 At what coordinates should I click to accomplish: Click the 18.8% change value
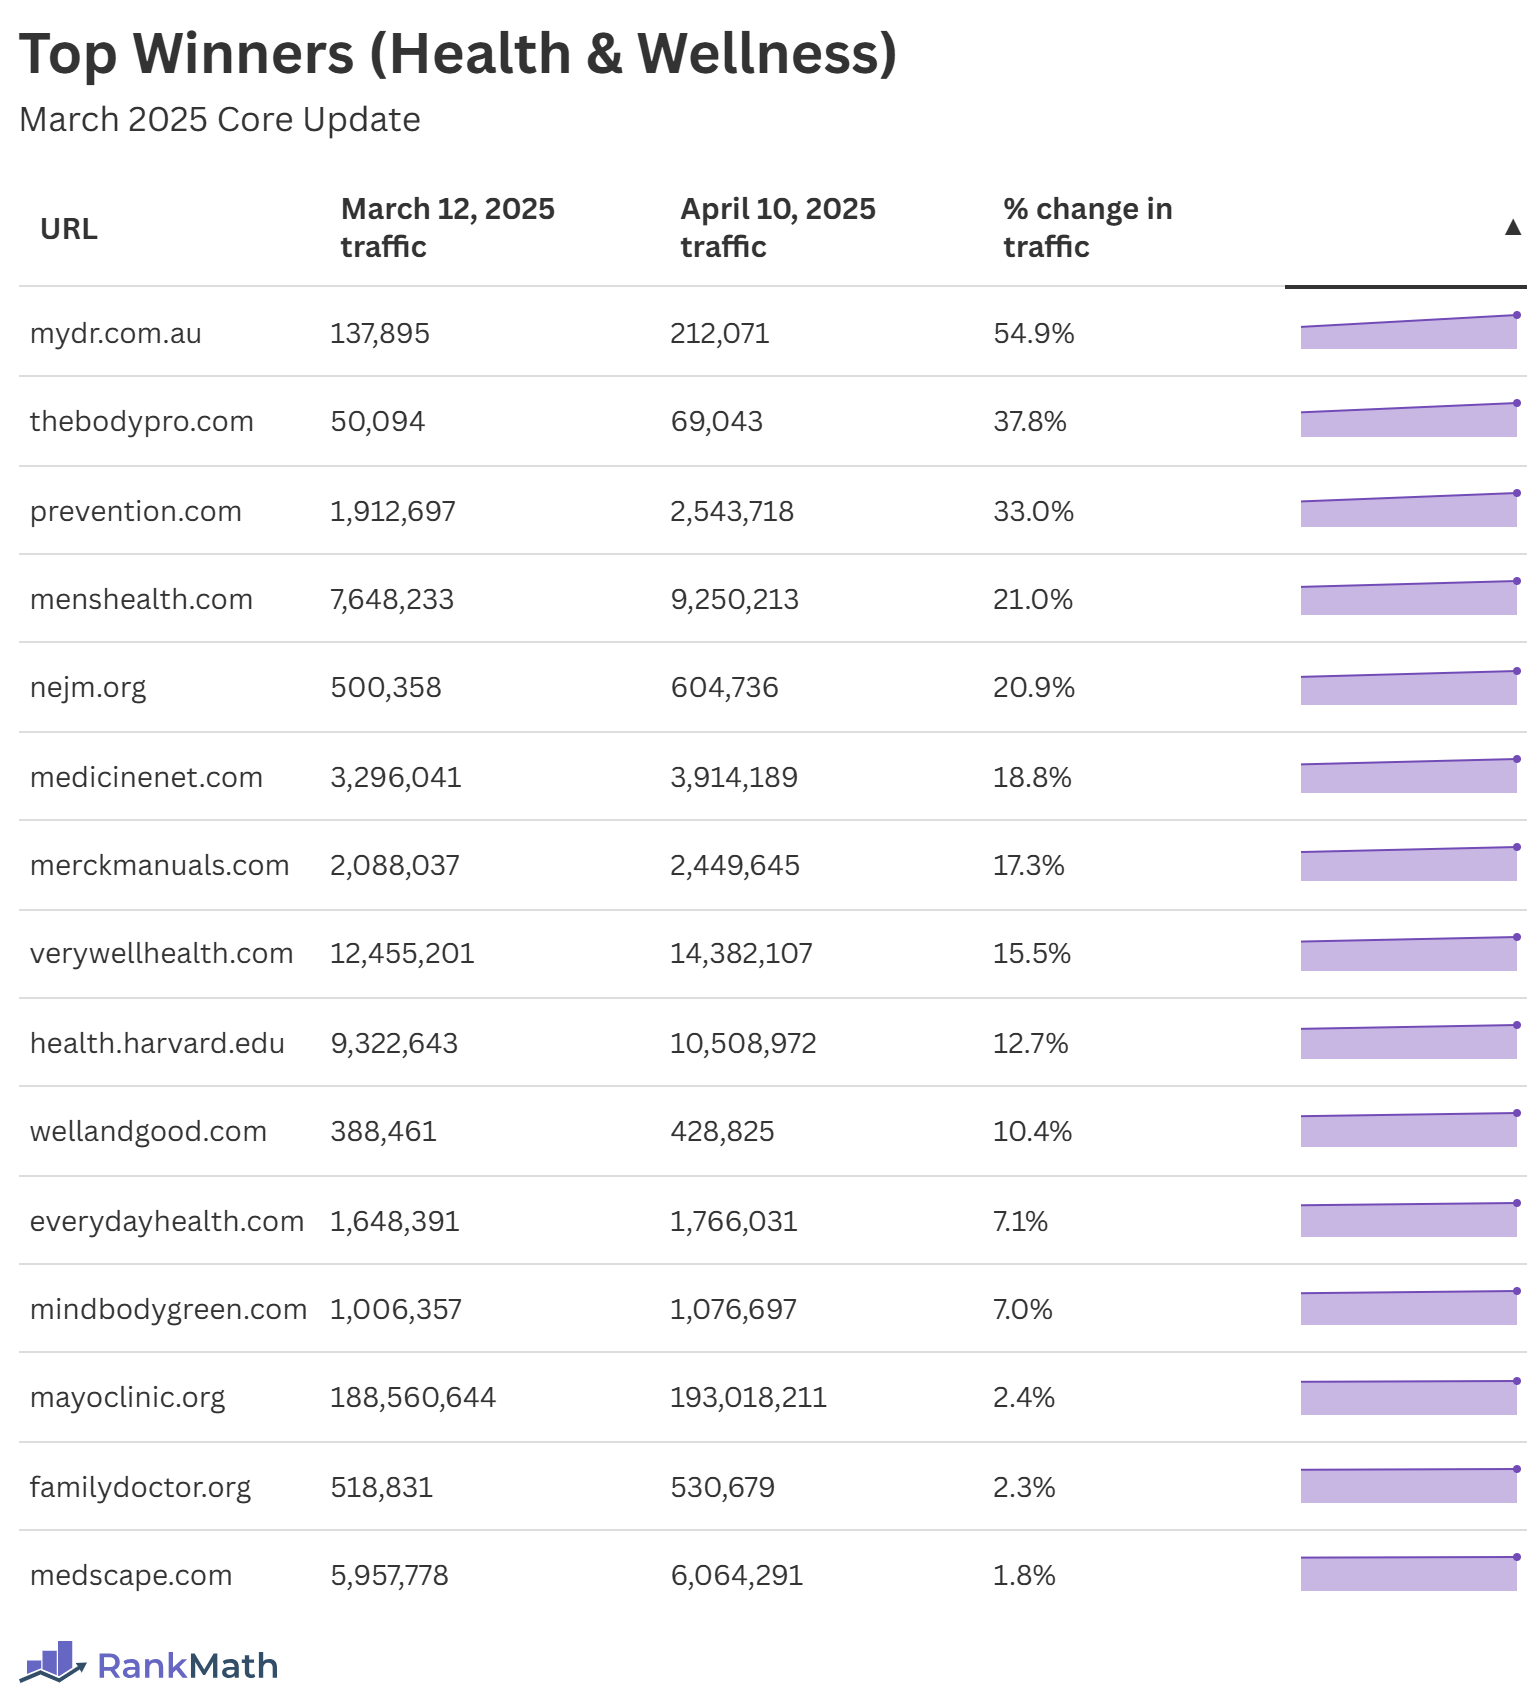point(1032,777)
